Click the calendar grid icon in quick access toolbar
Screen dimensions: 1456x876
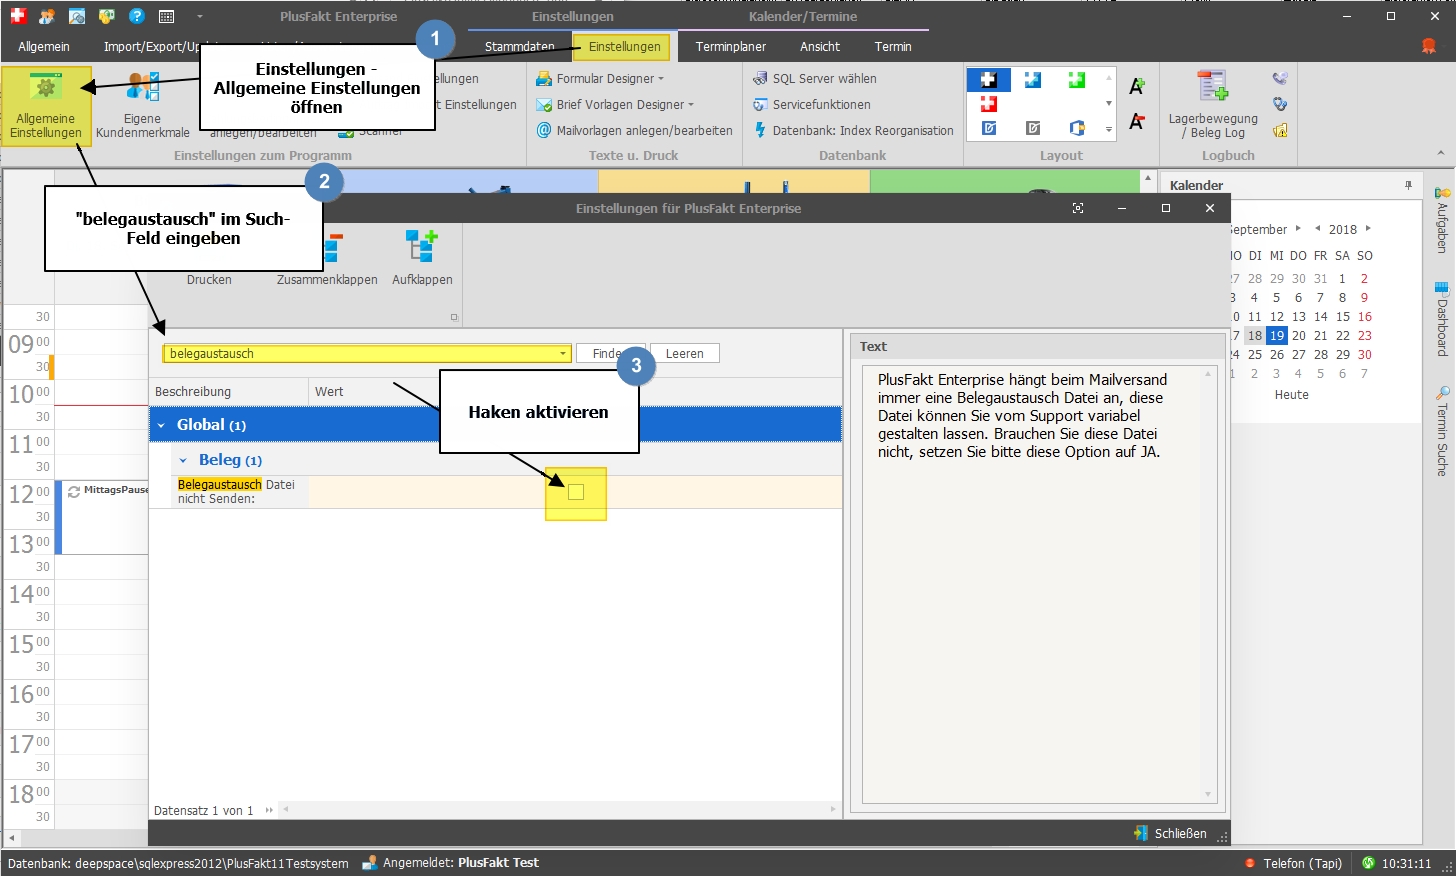pos(167,16)
